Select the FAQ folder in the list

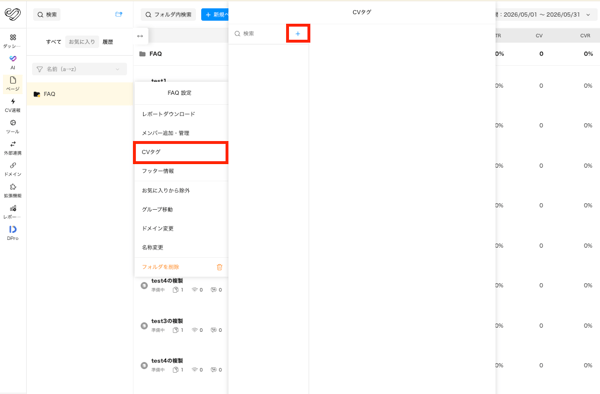(x=80, y=94)
